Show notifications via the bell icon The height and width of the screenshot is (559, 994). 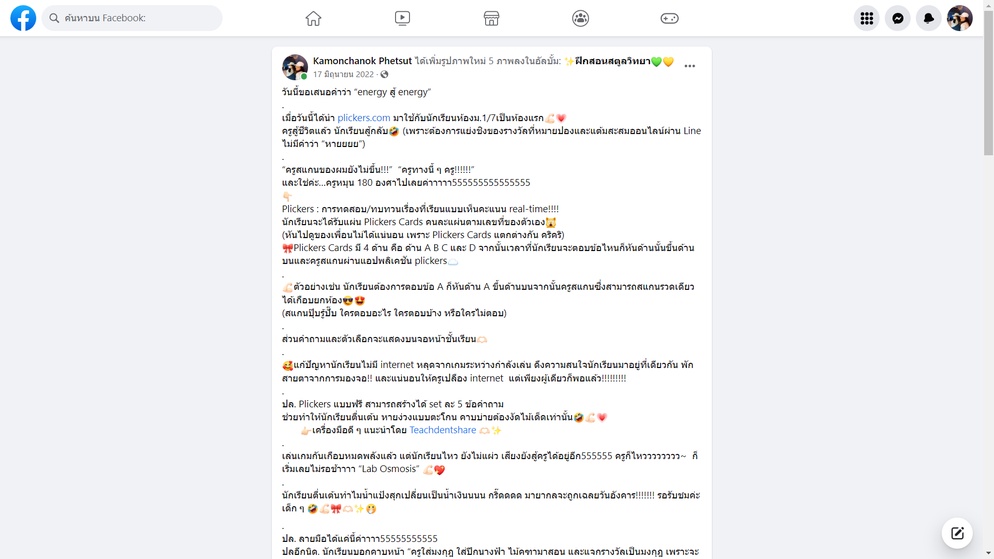click(x=929, y=18)
